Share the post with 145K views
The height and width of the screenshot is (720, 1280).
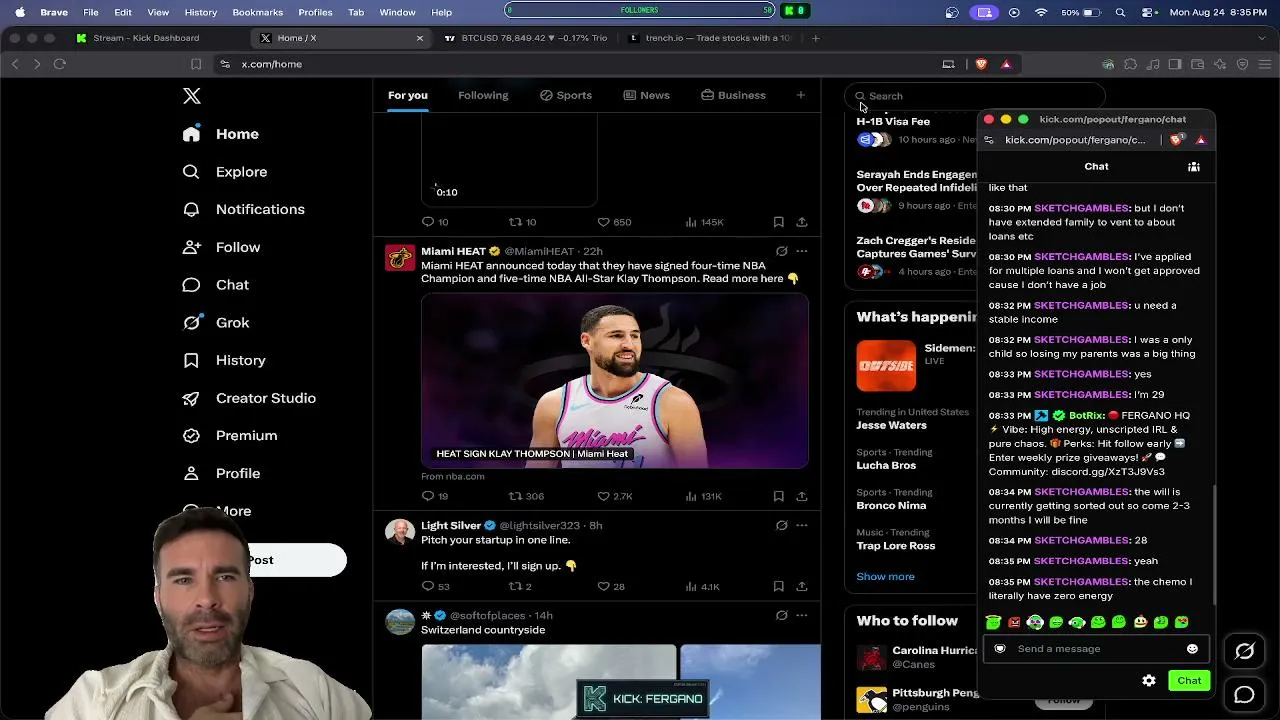pos(802,222)
